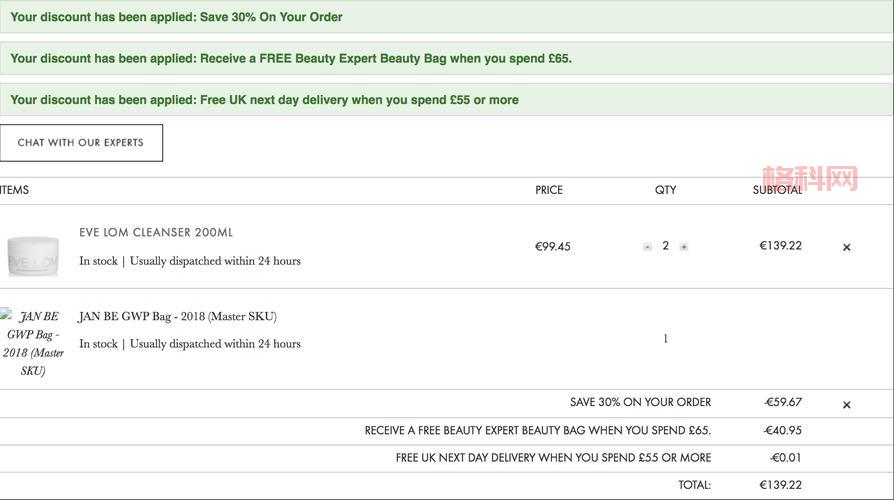Click the Save 30% applied discount banner

click(447, 17)
